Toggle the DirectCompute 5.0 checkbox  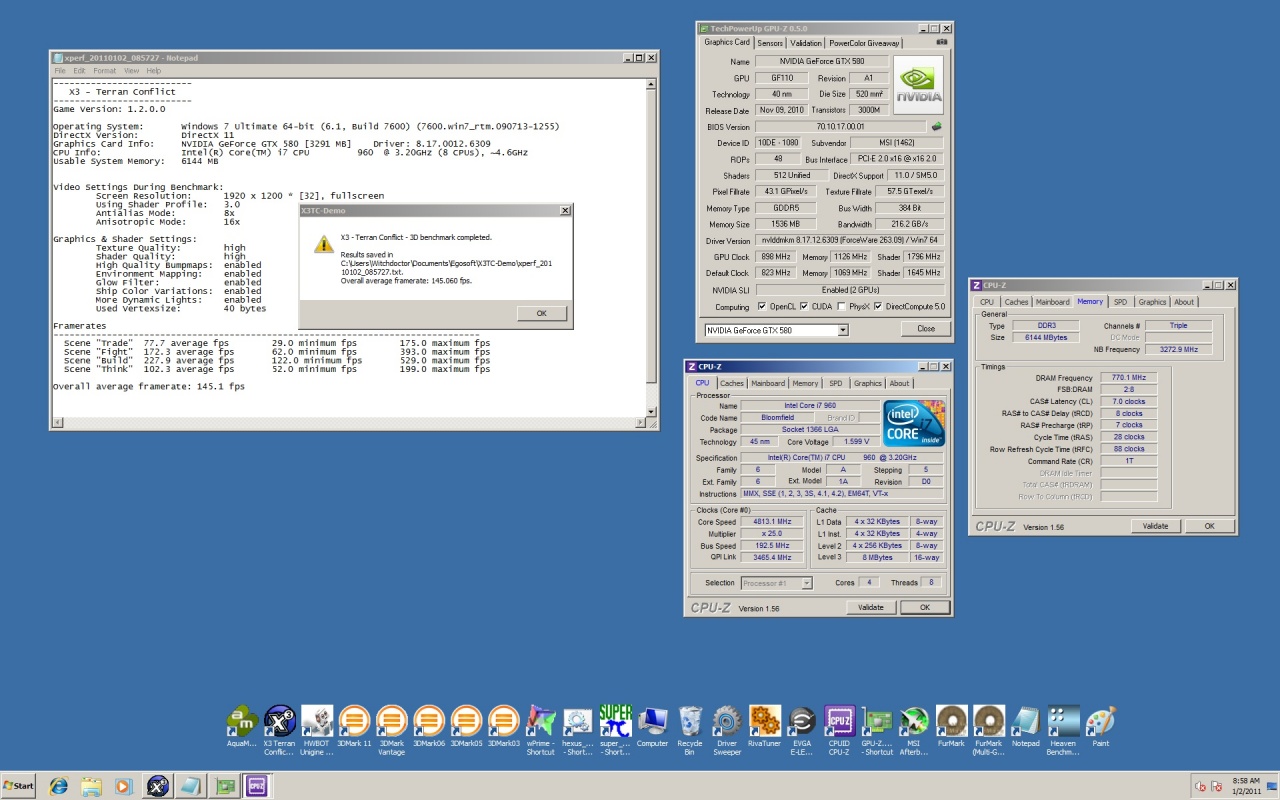coord(878,307)
